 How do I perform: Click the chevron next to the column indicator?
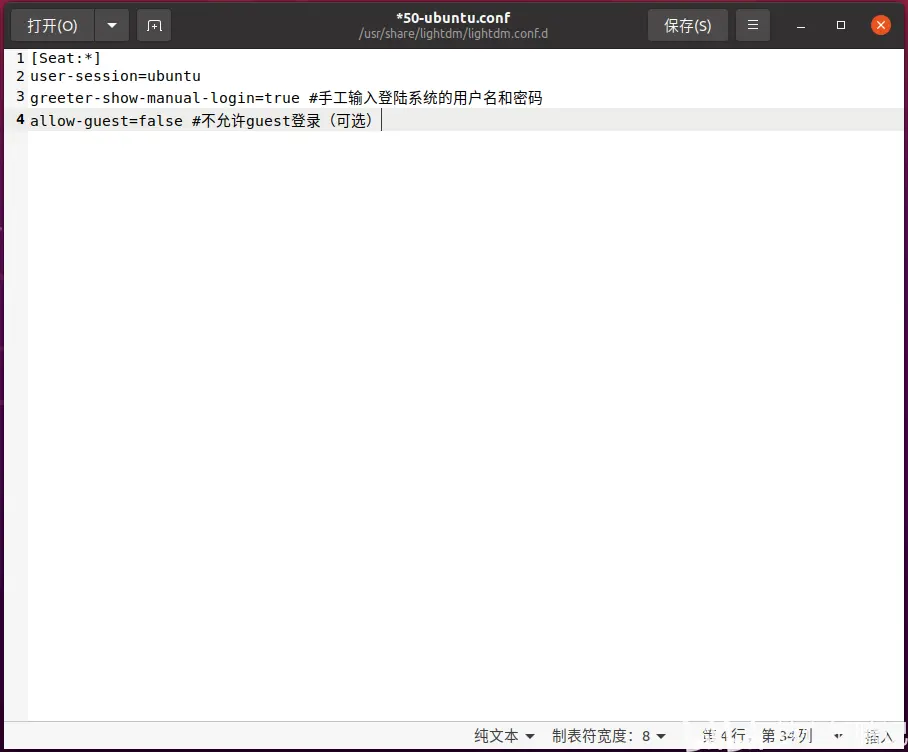click(837, 735)
